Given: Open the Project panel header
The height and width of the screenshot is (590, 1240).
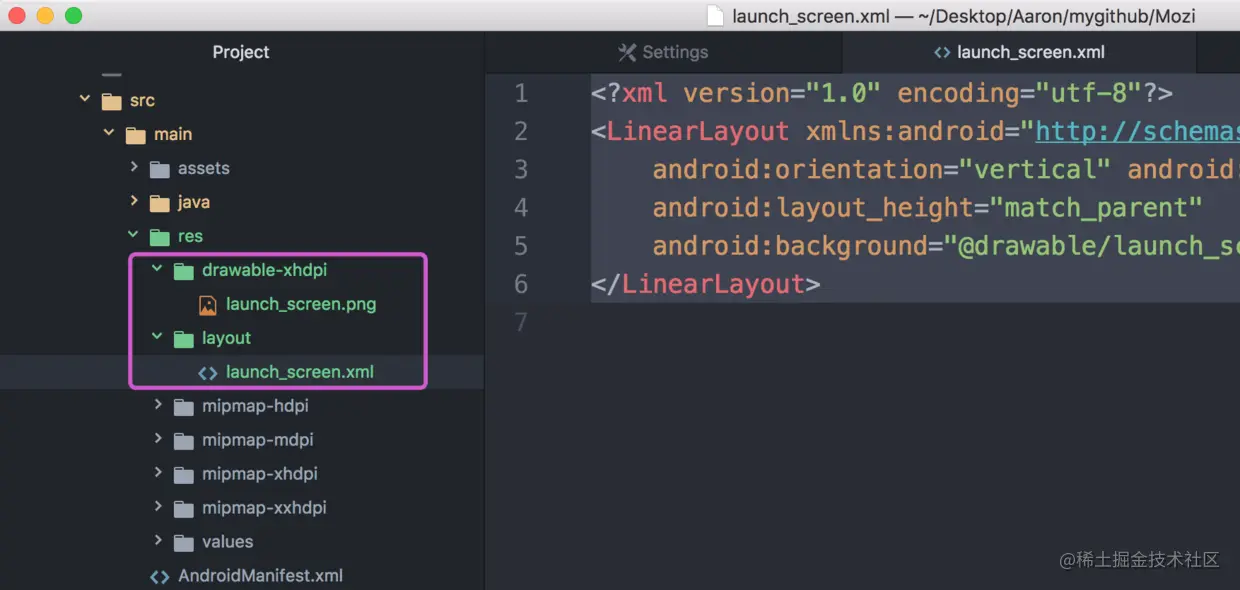Looking at the screenshot, I should pos(241,52).
